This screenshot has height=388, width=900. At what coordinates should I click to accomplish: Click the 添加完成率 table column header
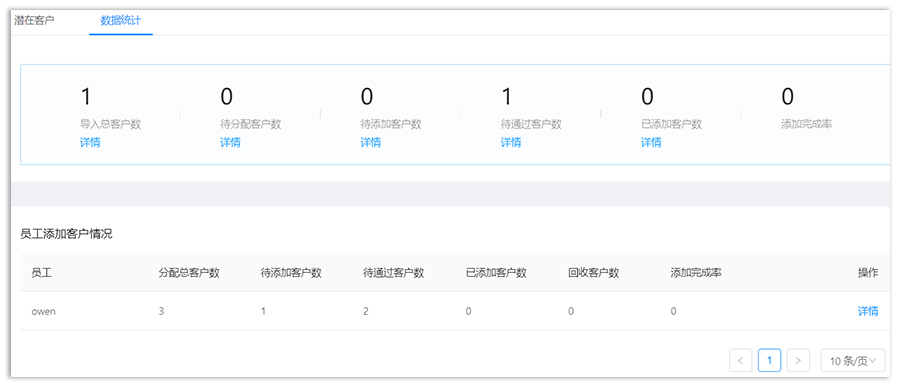[x=696, y=273]
